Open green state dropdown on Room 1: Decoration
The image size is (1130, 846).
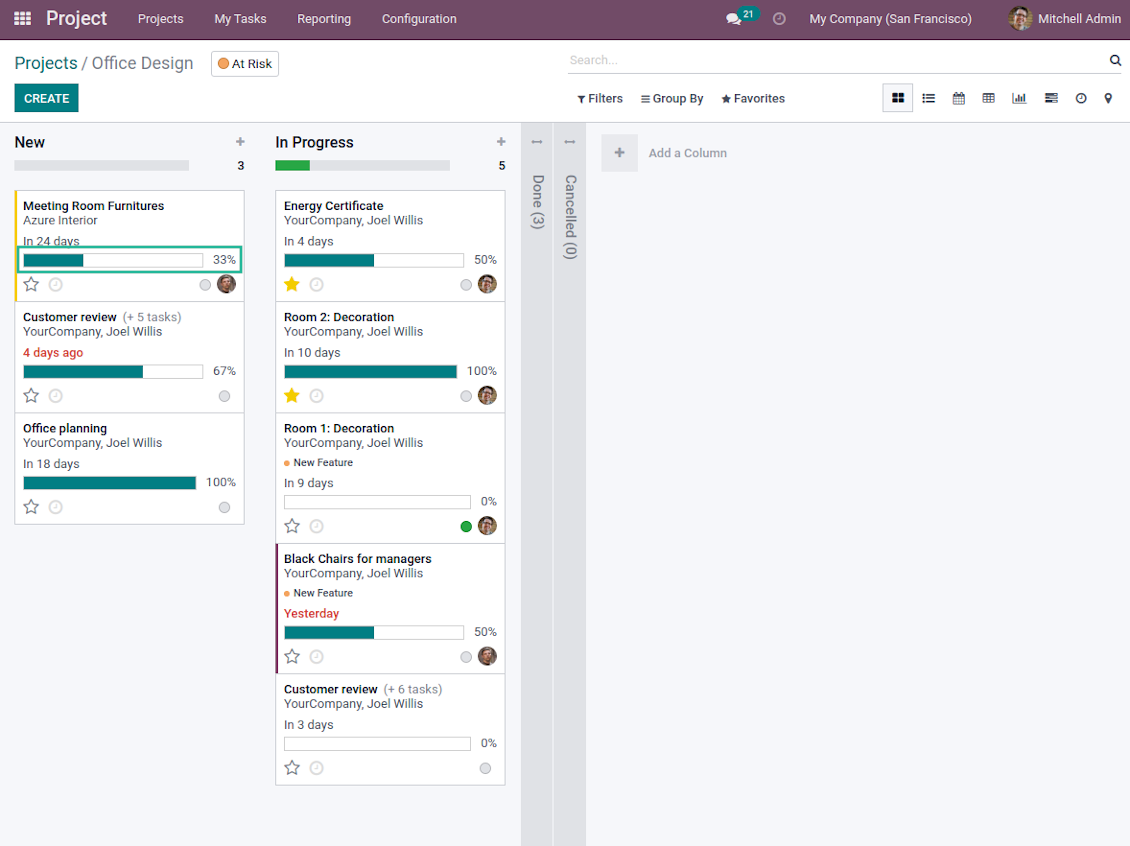click(x=466, y=527)
